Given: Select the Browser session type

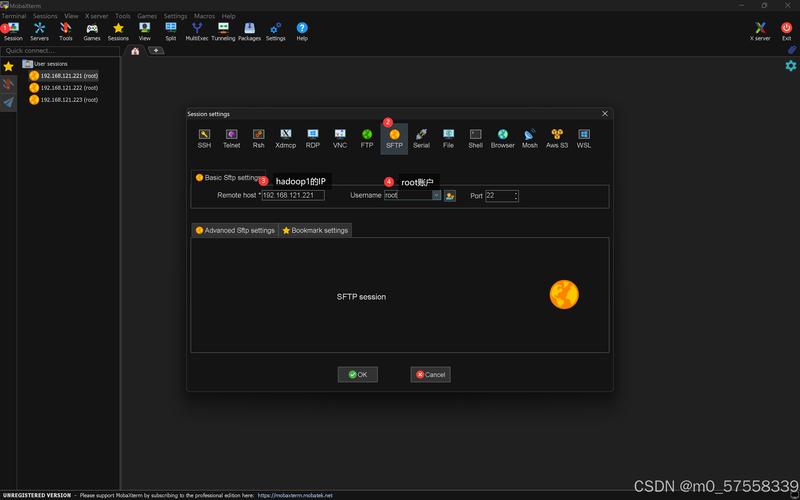Looking at the screenshot, I should 503,138.
